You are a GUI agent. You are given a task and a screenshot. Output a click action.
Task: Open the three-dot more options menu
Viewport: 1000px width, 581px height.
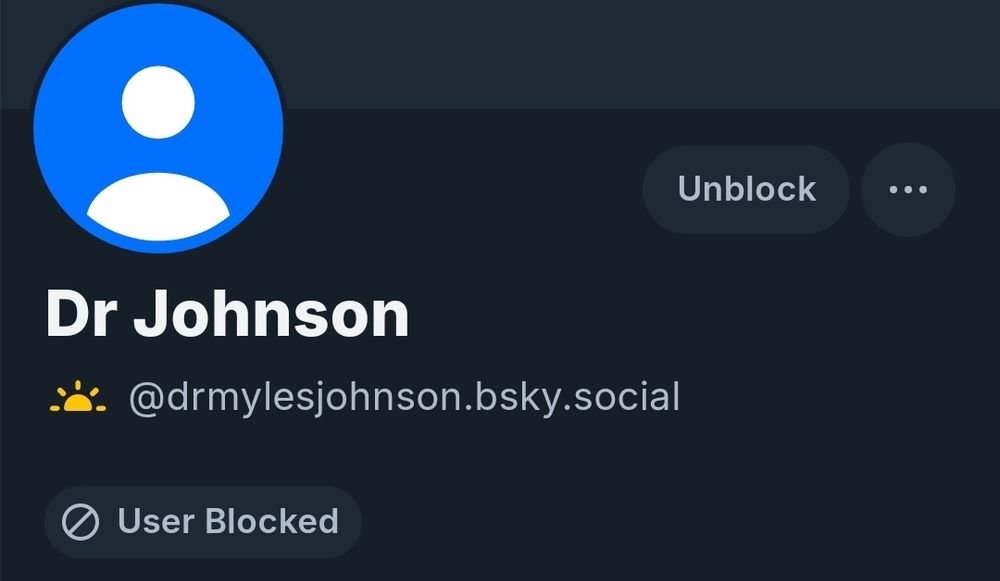coord(908,189)
